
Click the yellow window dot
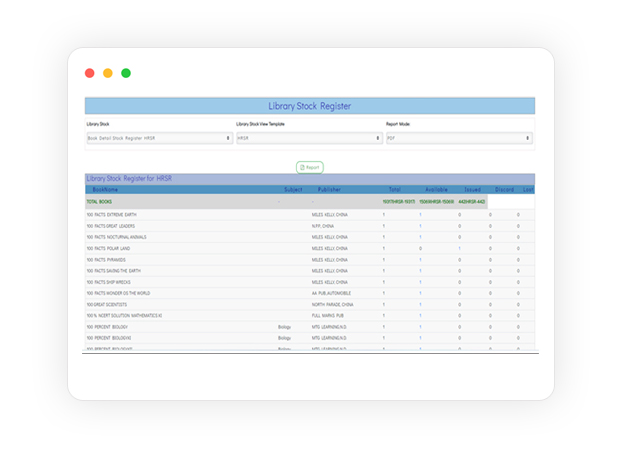108,73
